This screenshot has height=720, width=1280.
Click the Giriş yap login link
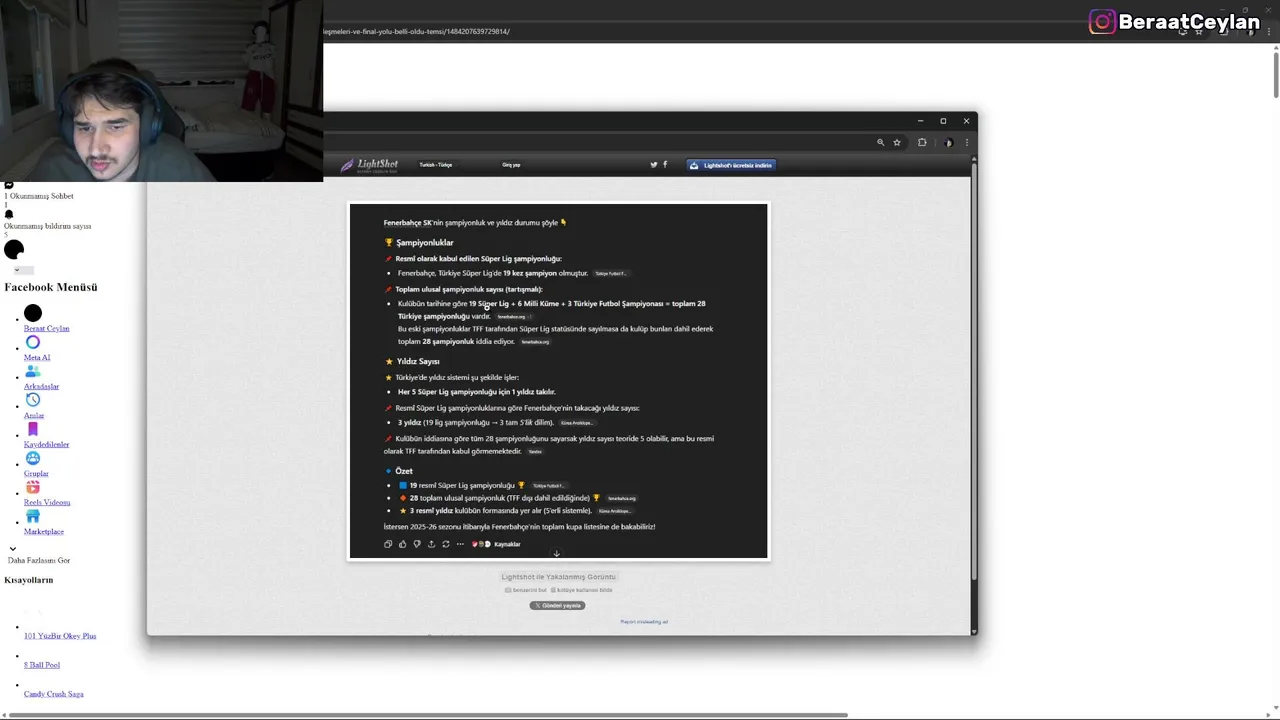pos(511,165)
